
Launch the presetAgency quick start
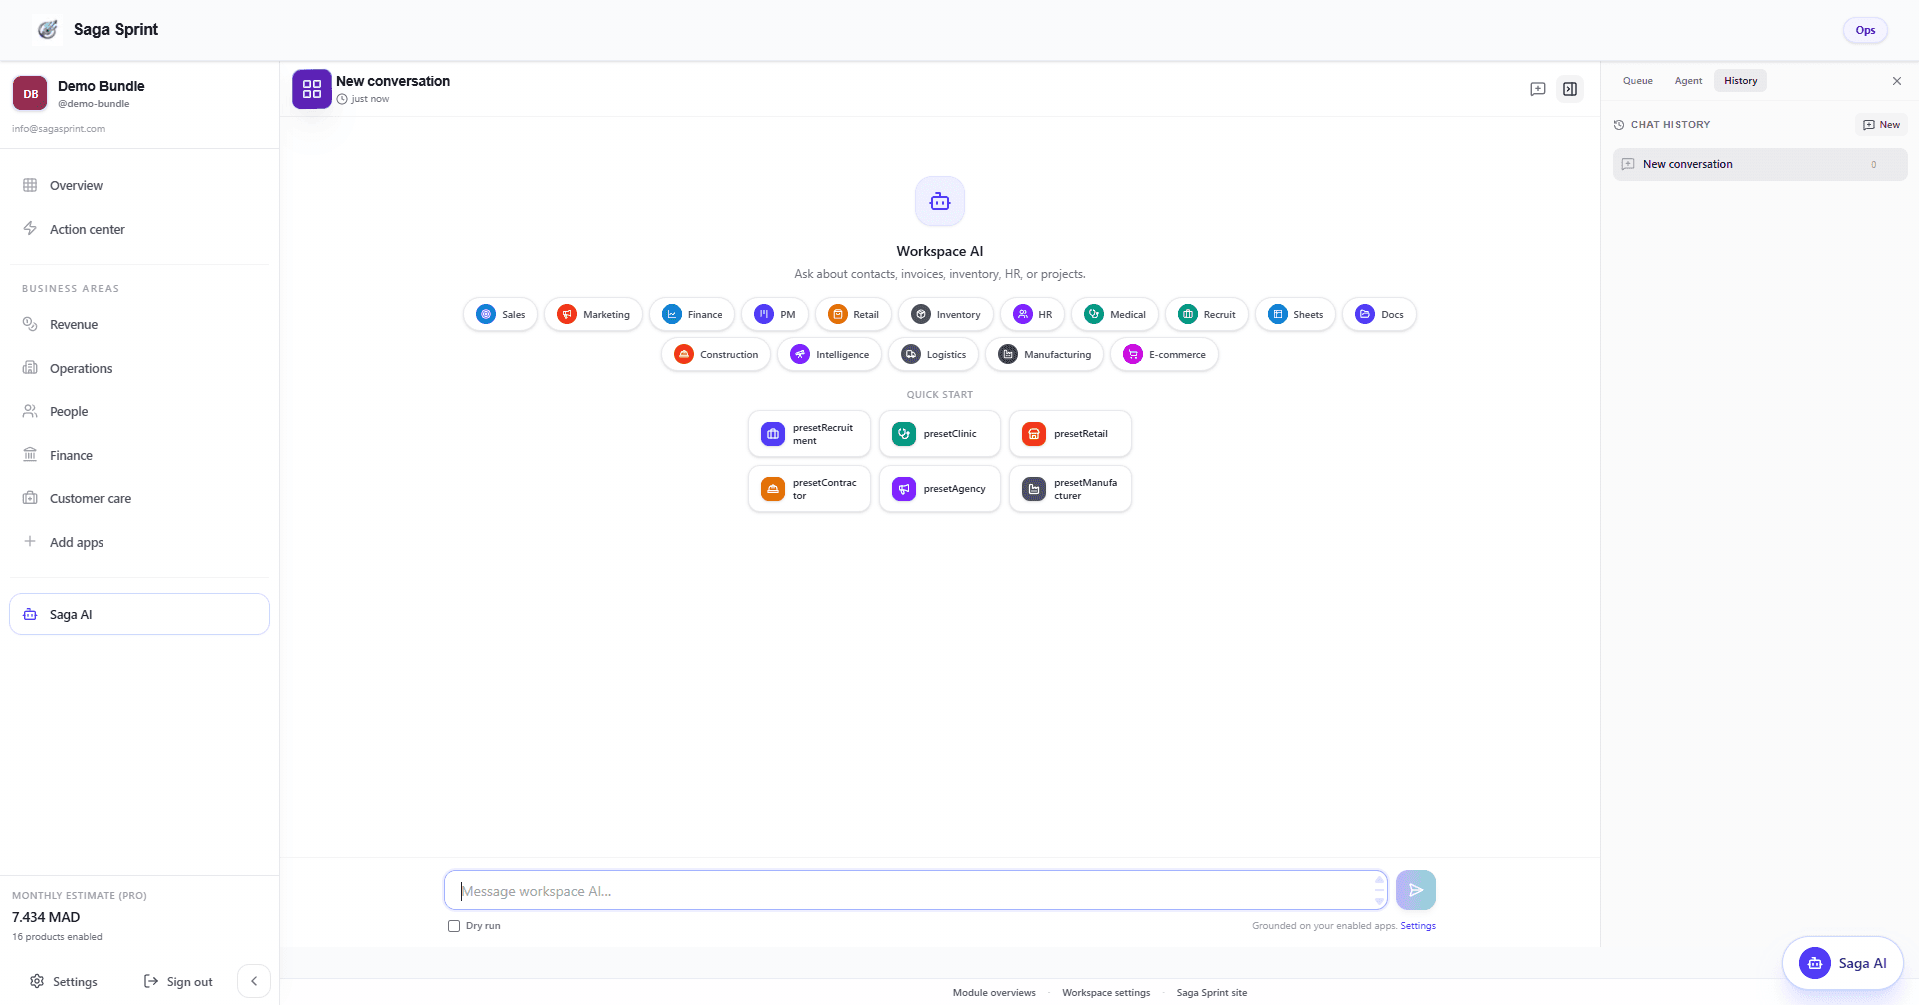pyautogui.click(x=940, y=489)
